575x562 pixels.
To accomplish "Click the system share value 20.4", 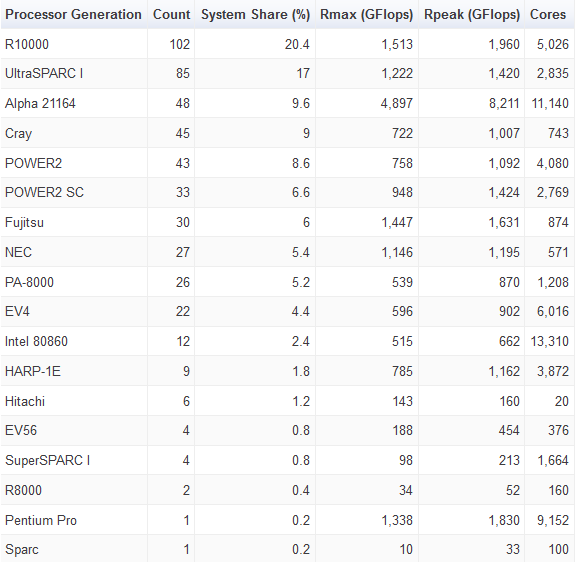I will (x=297, y=44).
